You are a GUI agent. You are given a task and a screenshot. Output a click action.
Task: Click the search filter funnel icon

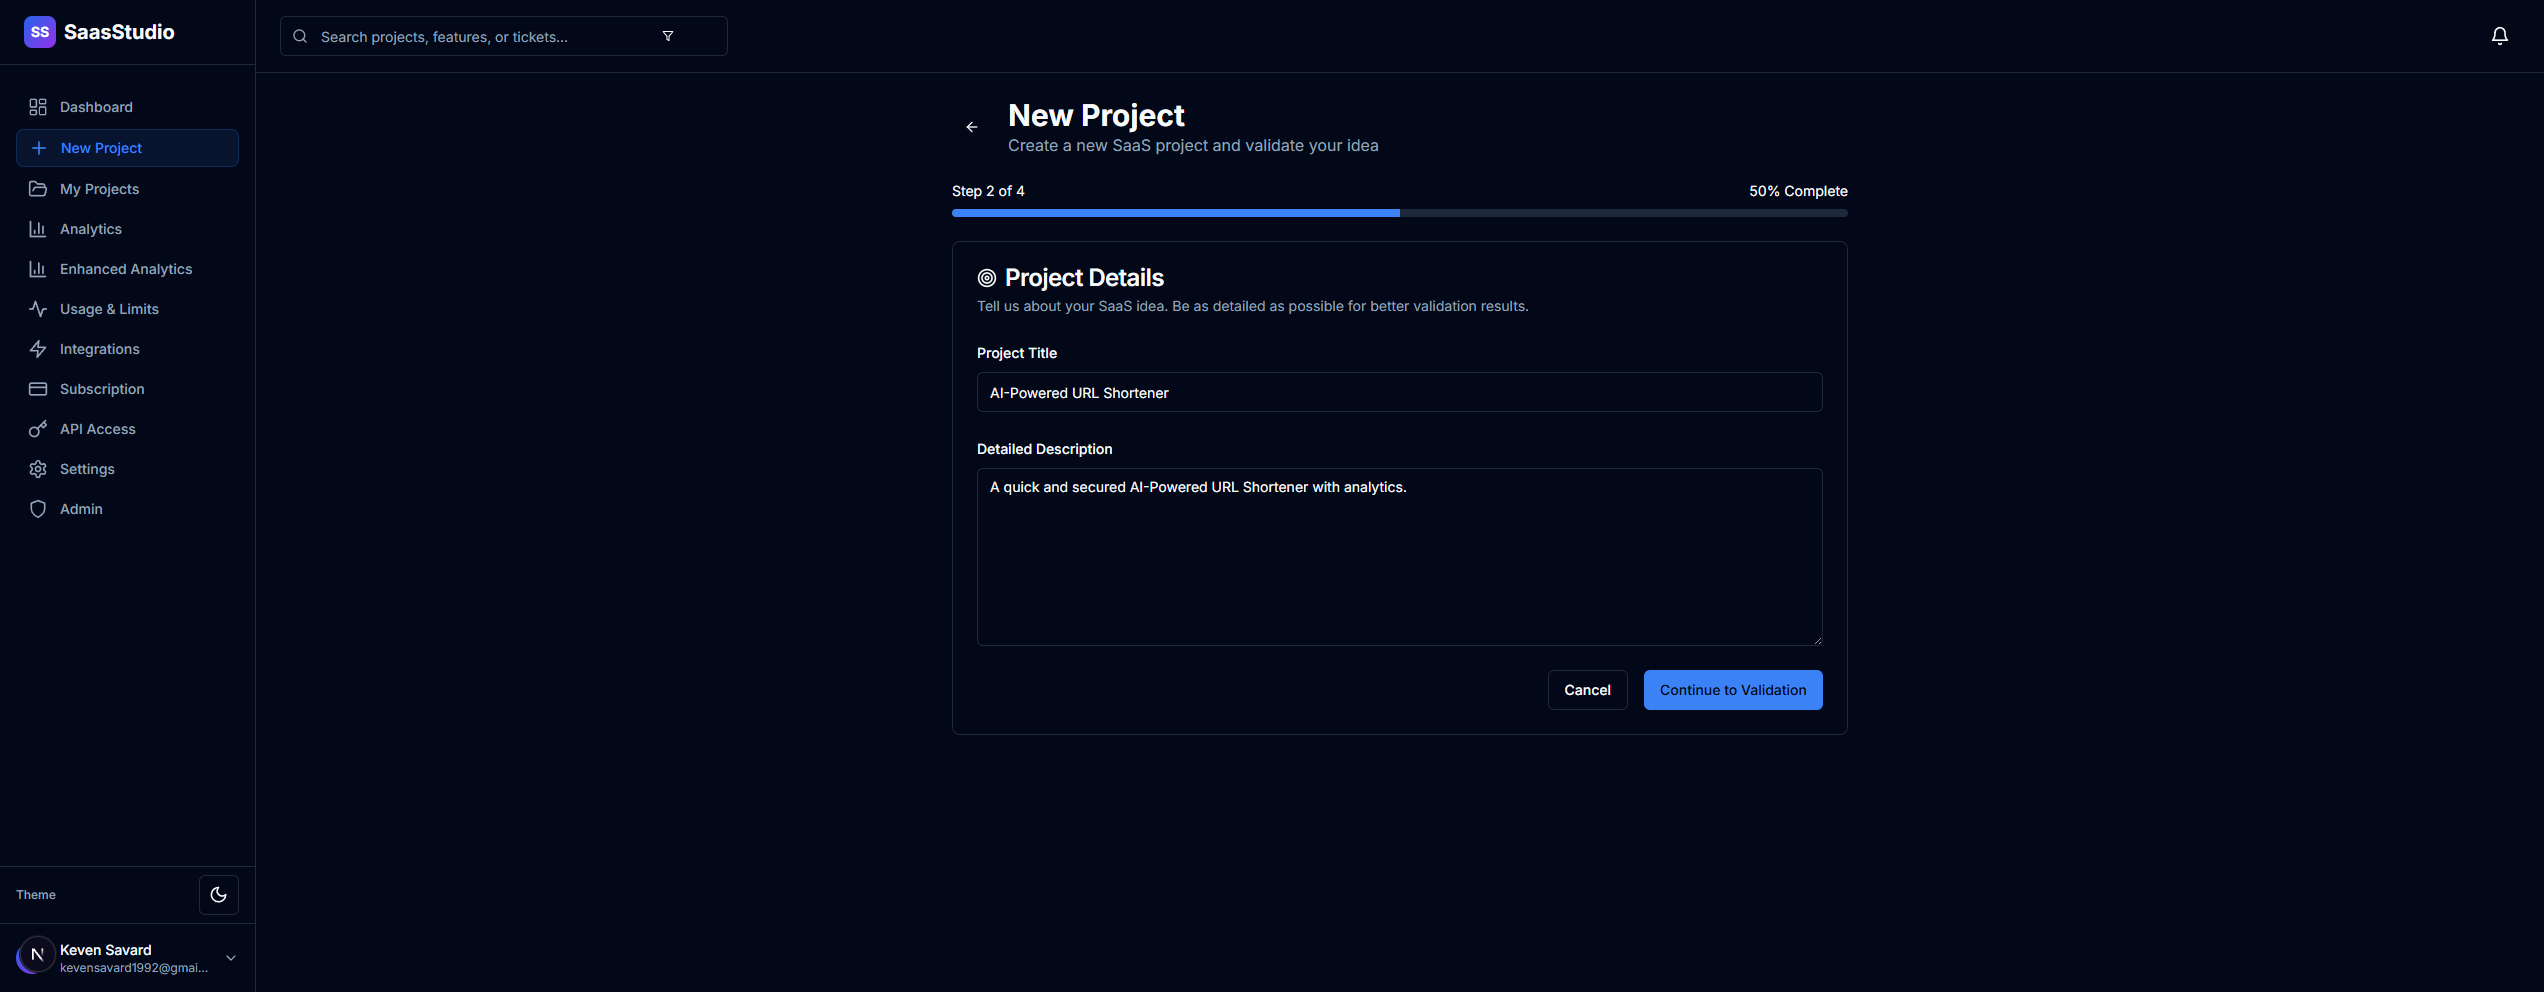(668, 36)
